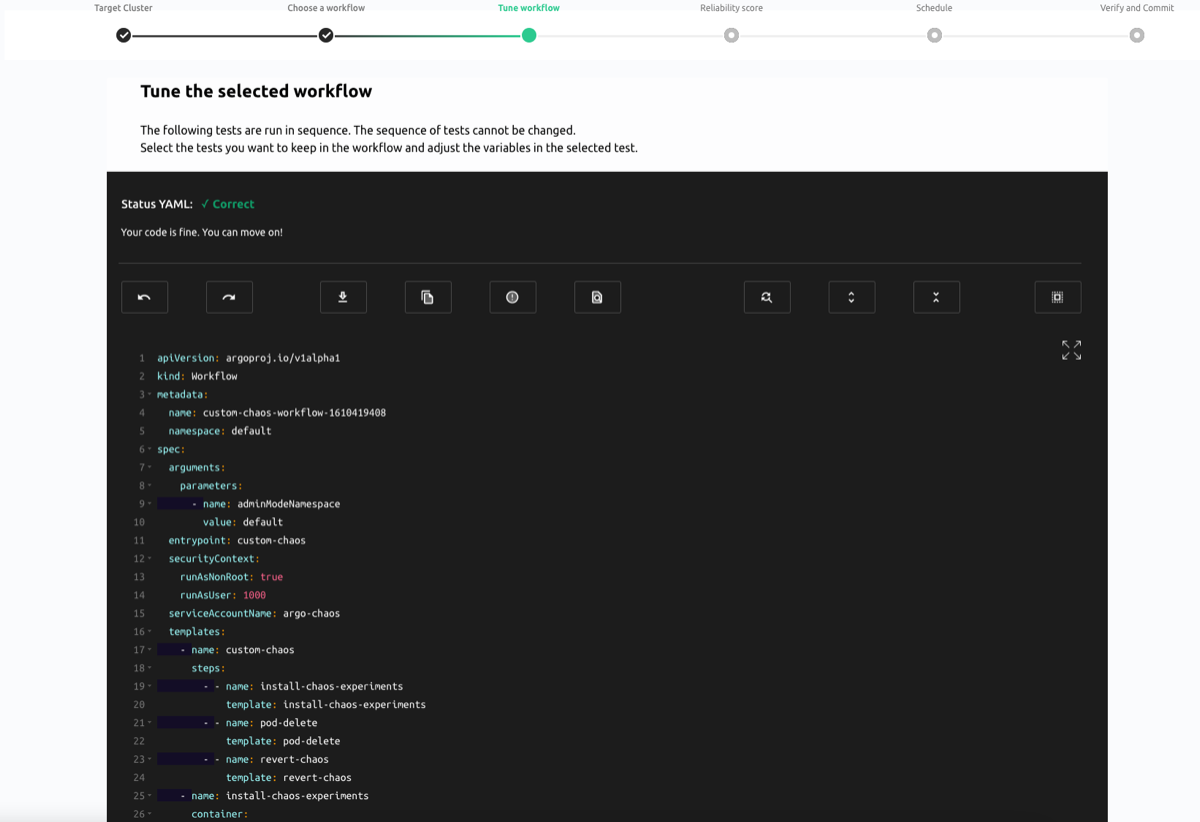Expand editor to fullscreen

coord(1071,350)
